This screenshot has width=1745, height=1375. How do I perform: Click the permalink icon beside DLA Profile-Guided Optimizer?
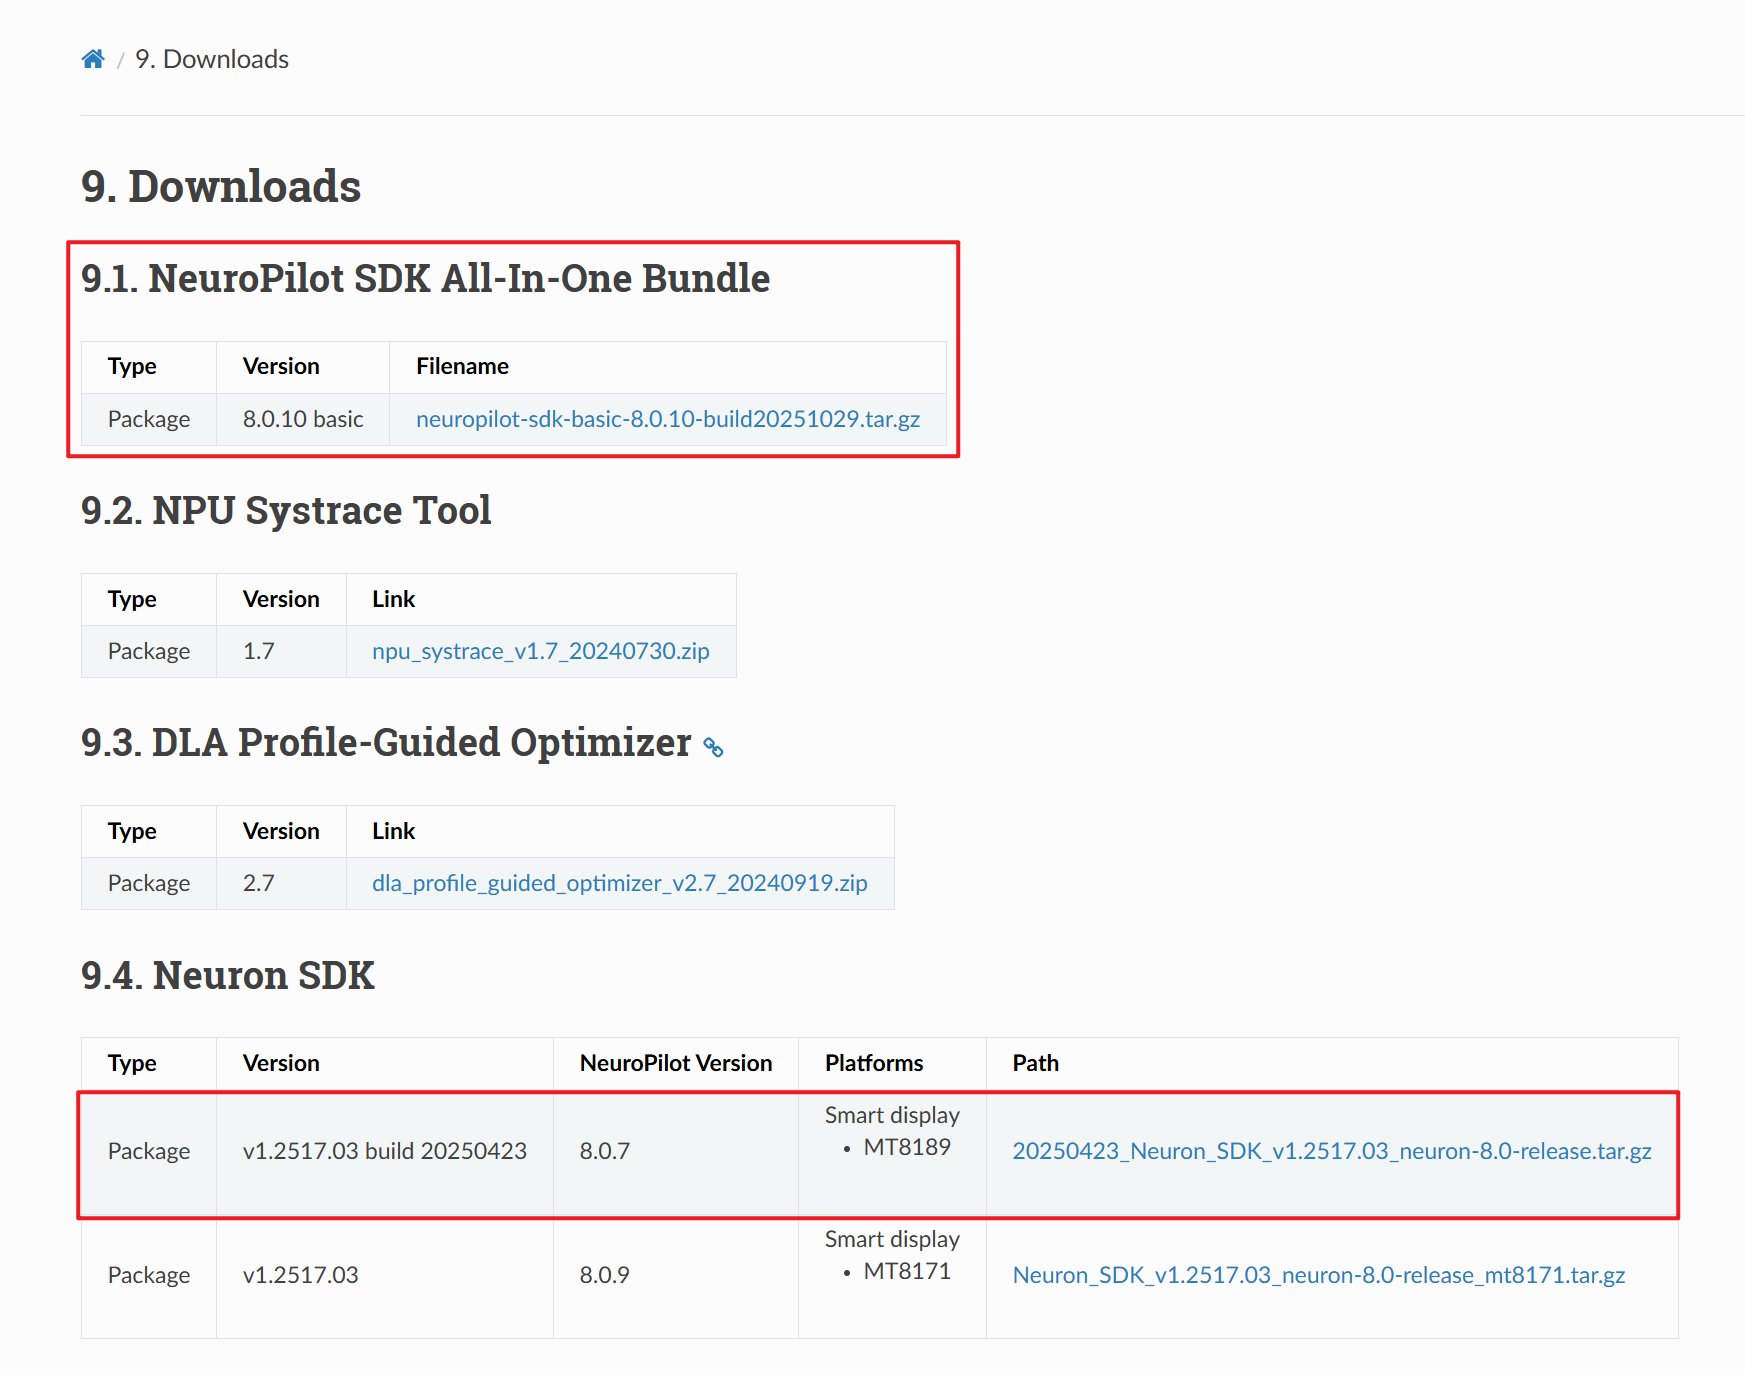[x=713, y=747]
